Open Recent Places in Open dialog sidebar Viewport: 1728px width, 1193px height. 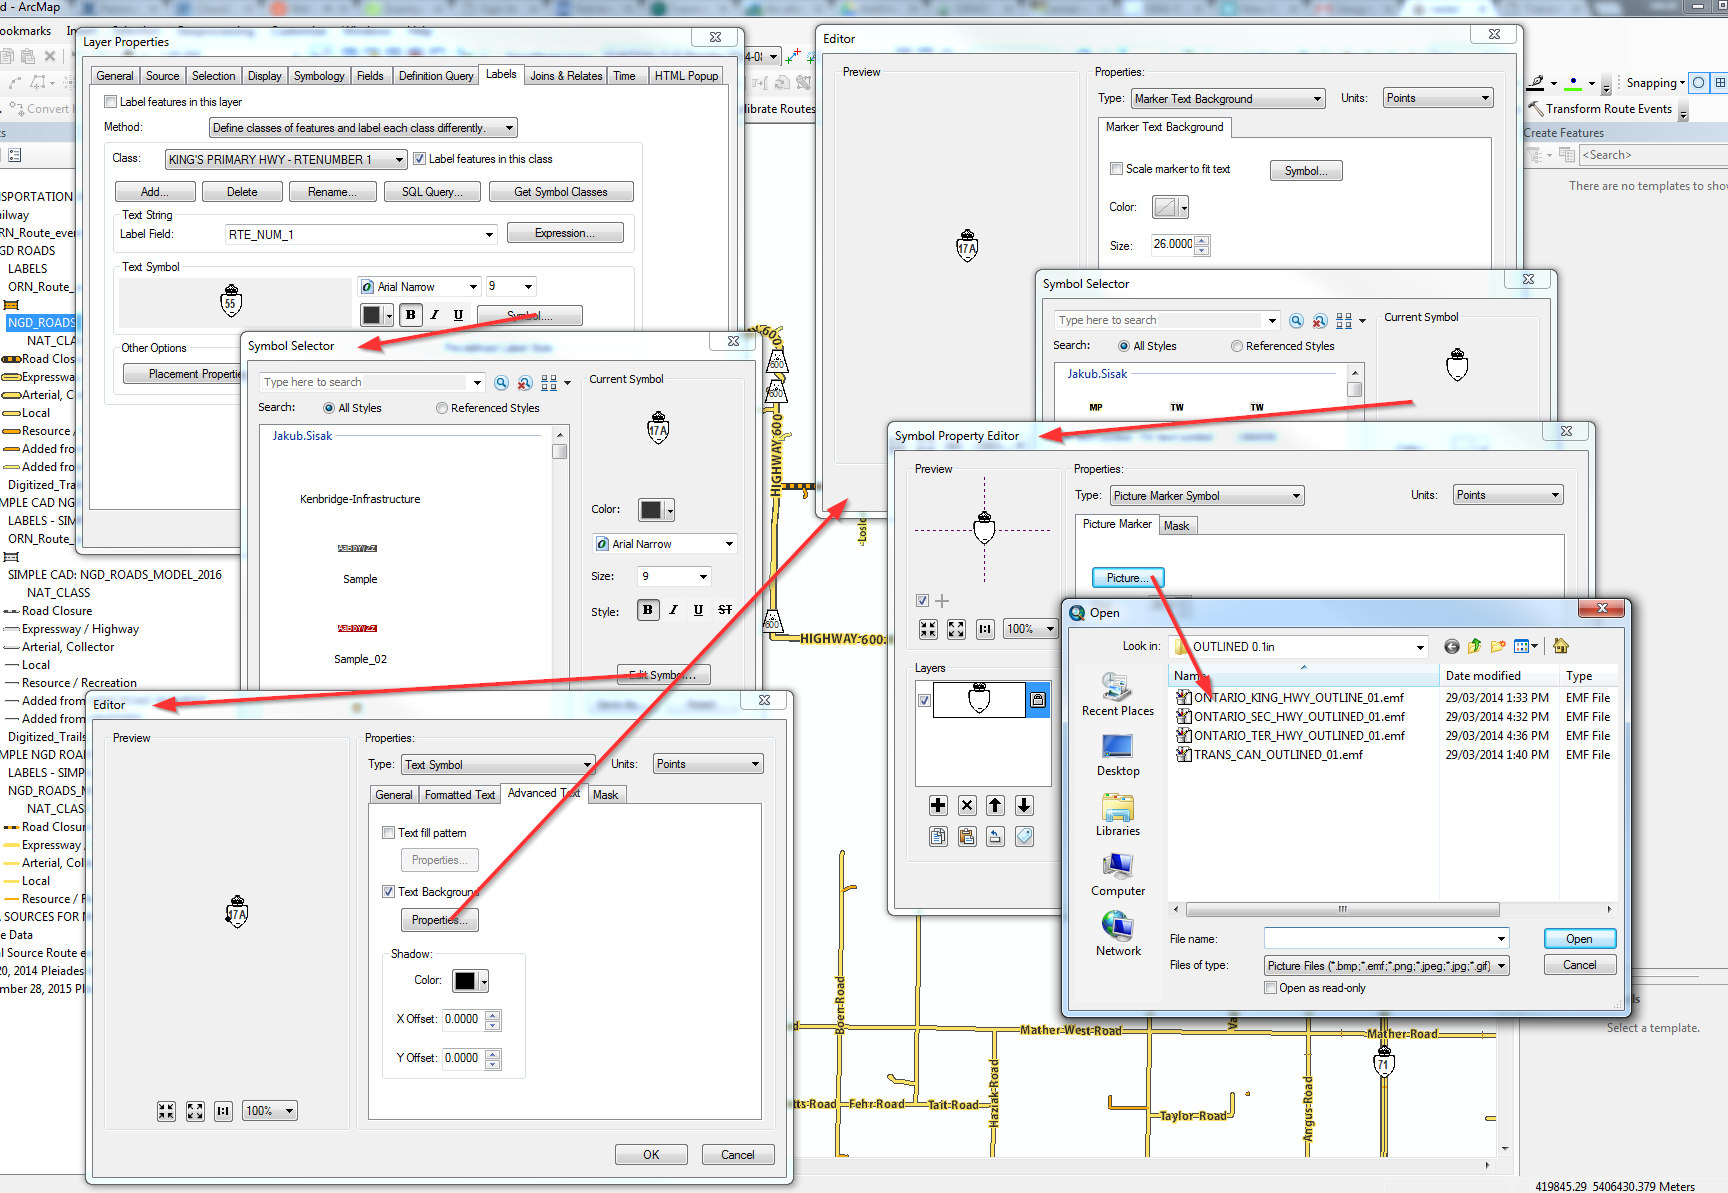point(1117,694)
